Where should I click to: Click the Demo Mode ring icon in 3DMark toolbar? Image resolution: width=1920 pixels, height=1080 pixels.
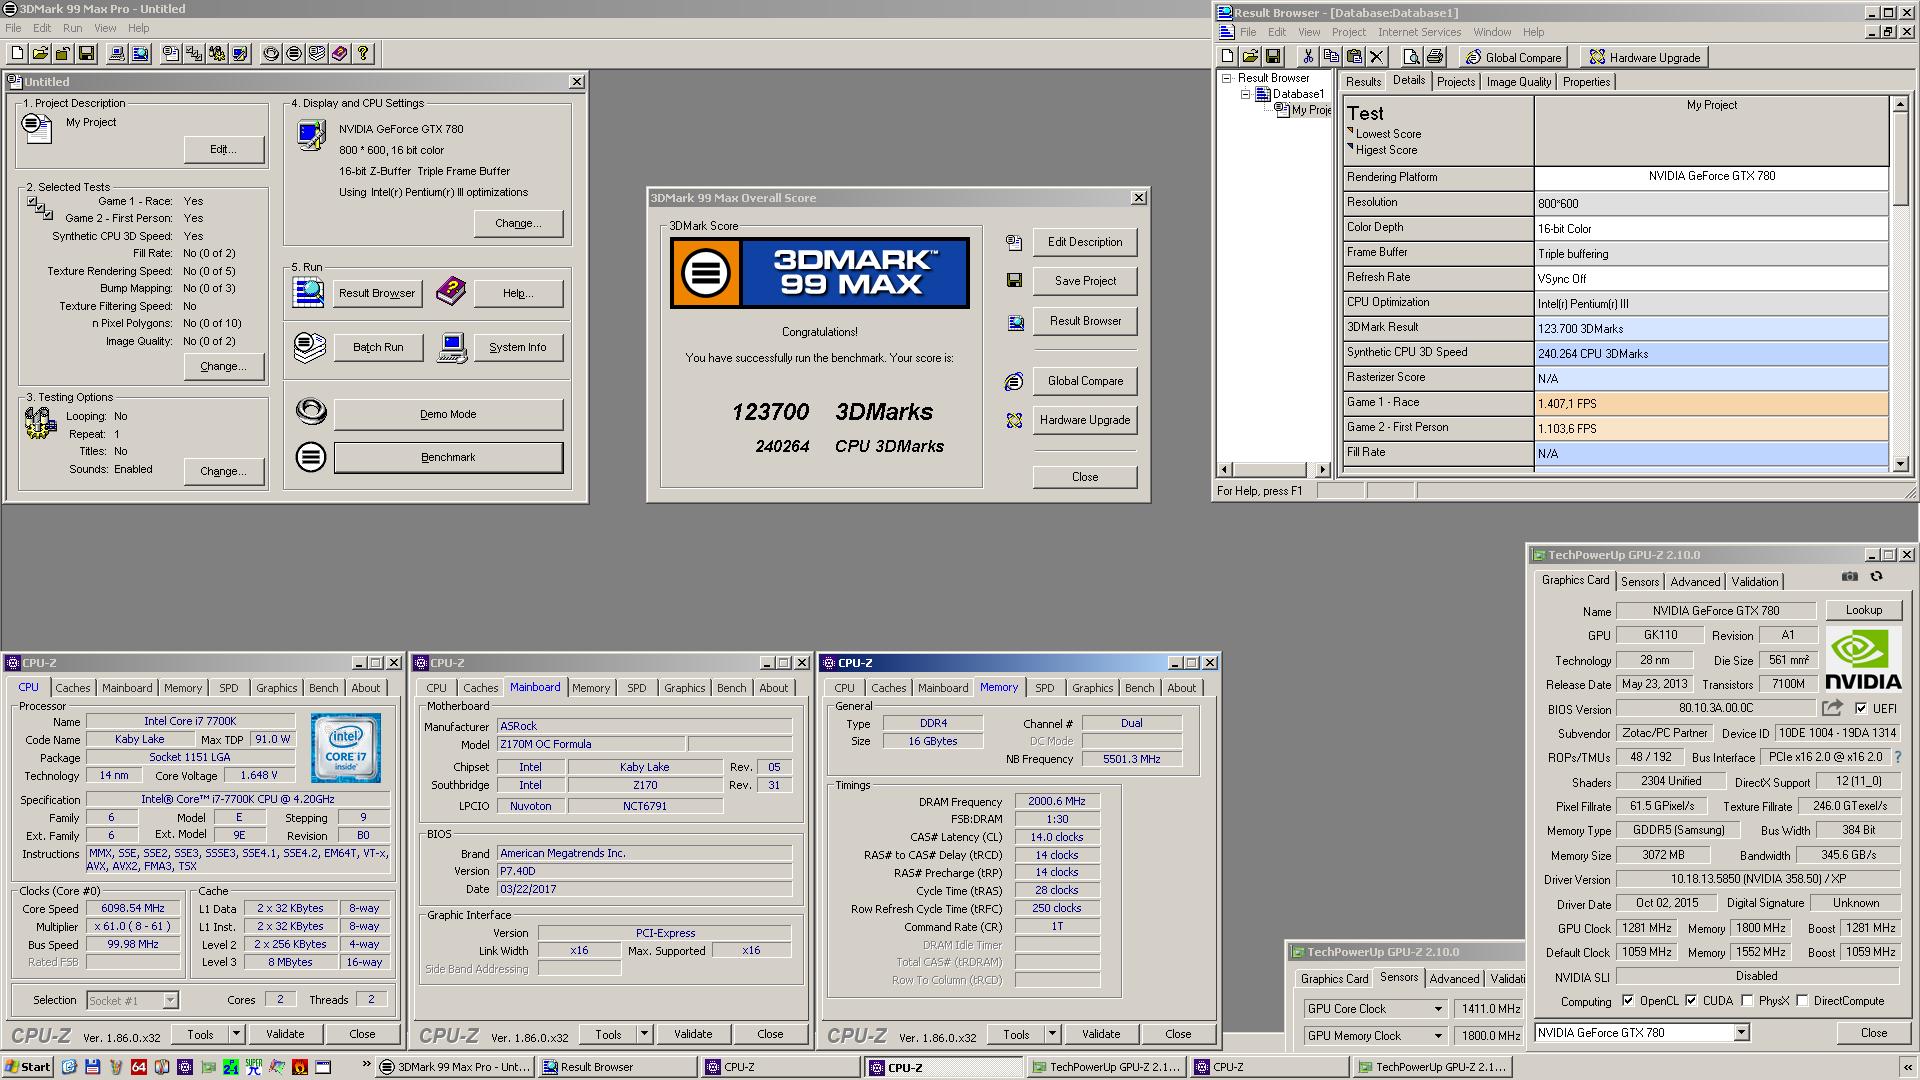point(271,54)
